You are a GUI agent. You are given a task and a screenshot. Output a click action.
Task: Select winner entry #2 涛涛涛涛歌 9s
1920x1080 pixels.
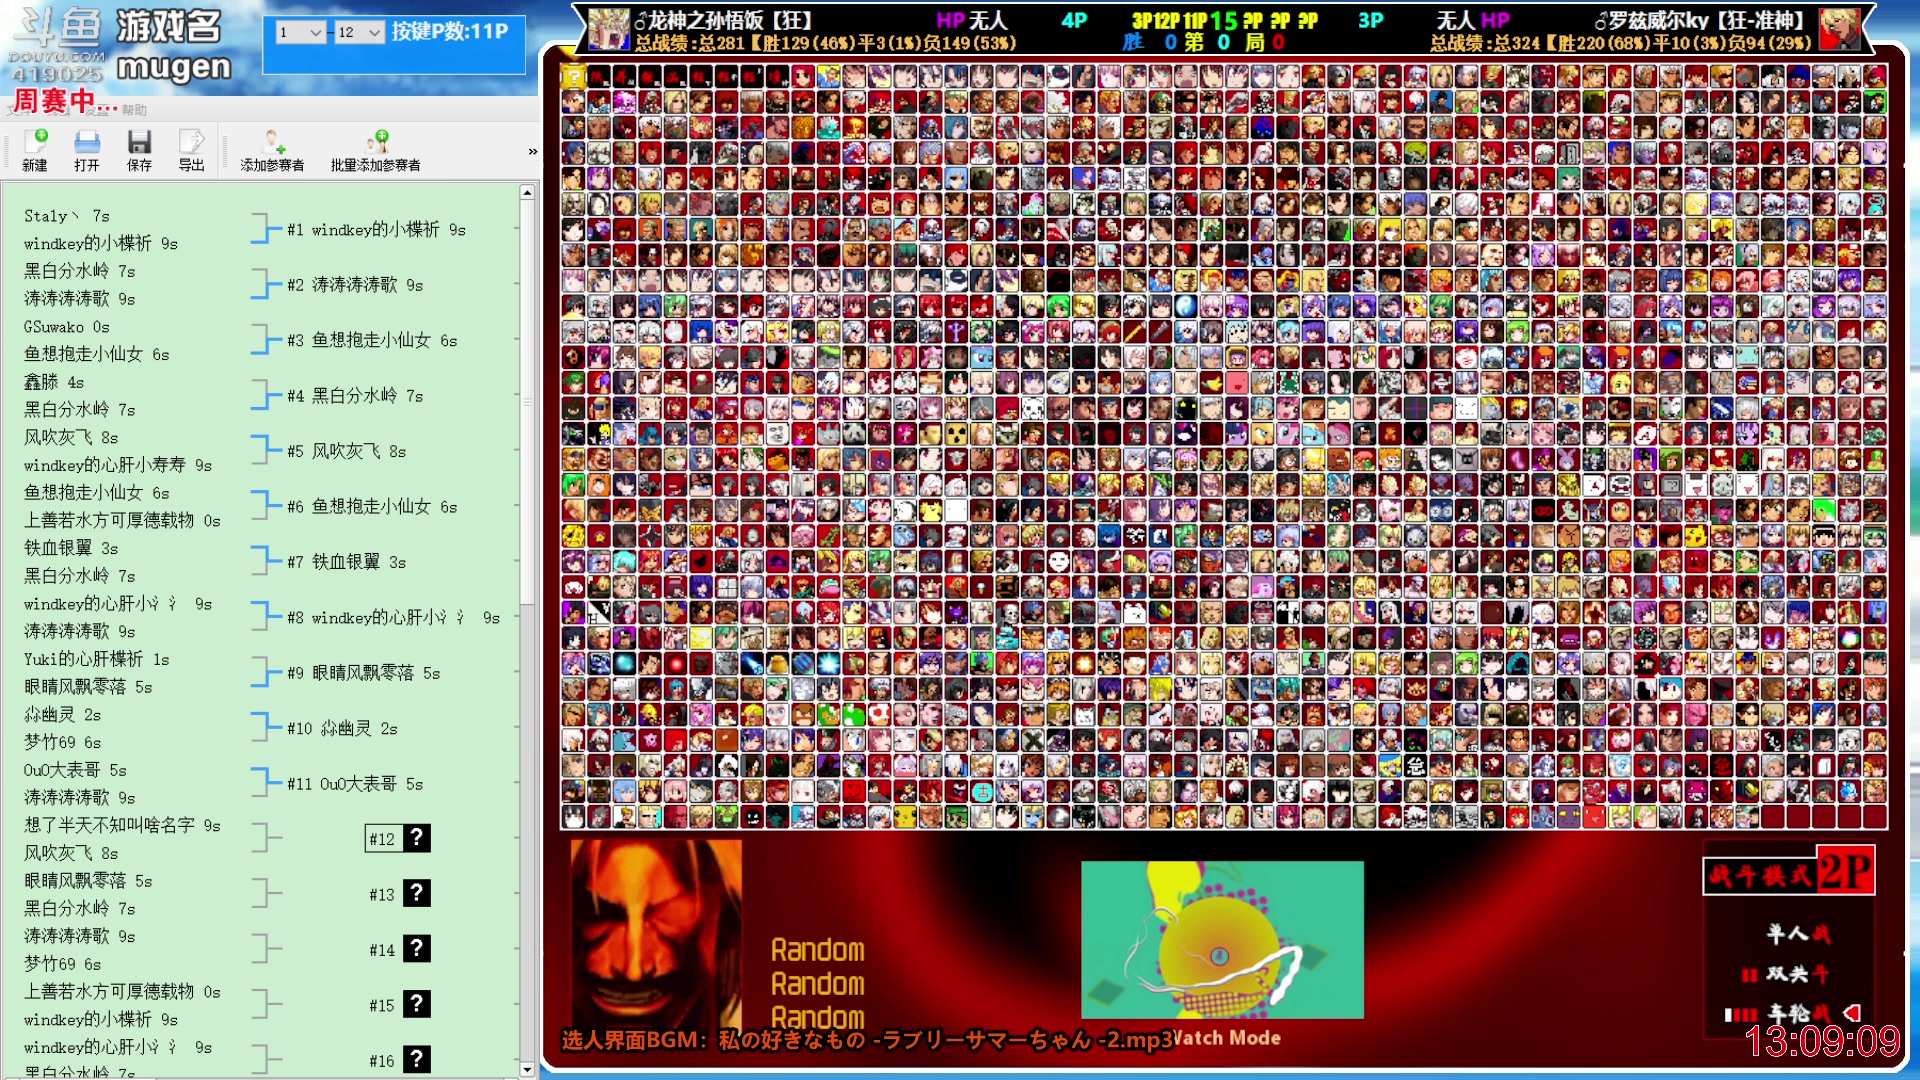click(x=355, y=285)
